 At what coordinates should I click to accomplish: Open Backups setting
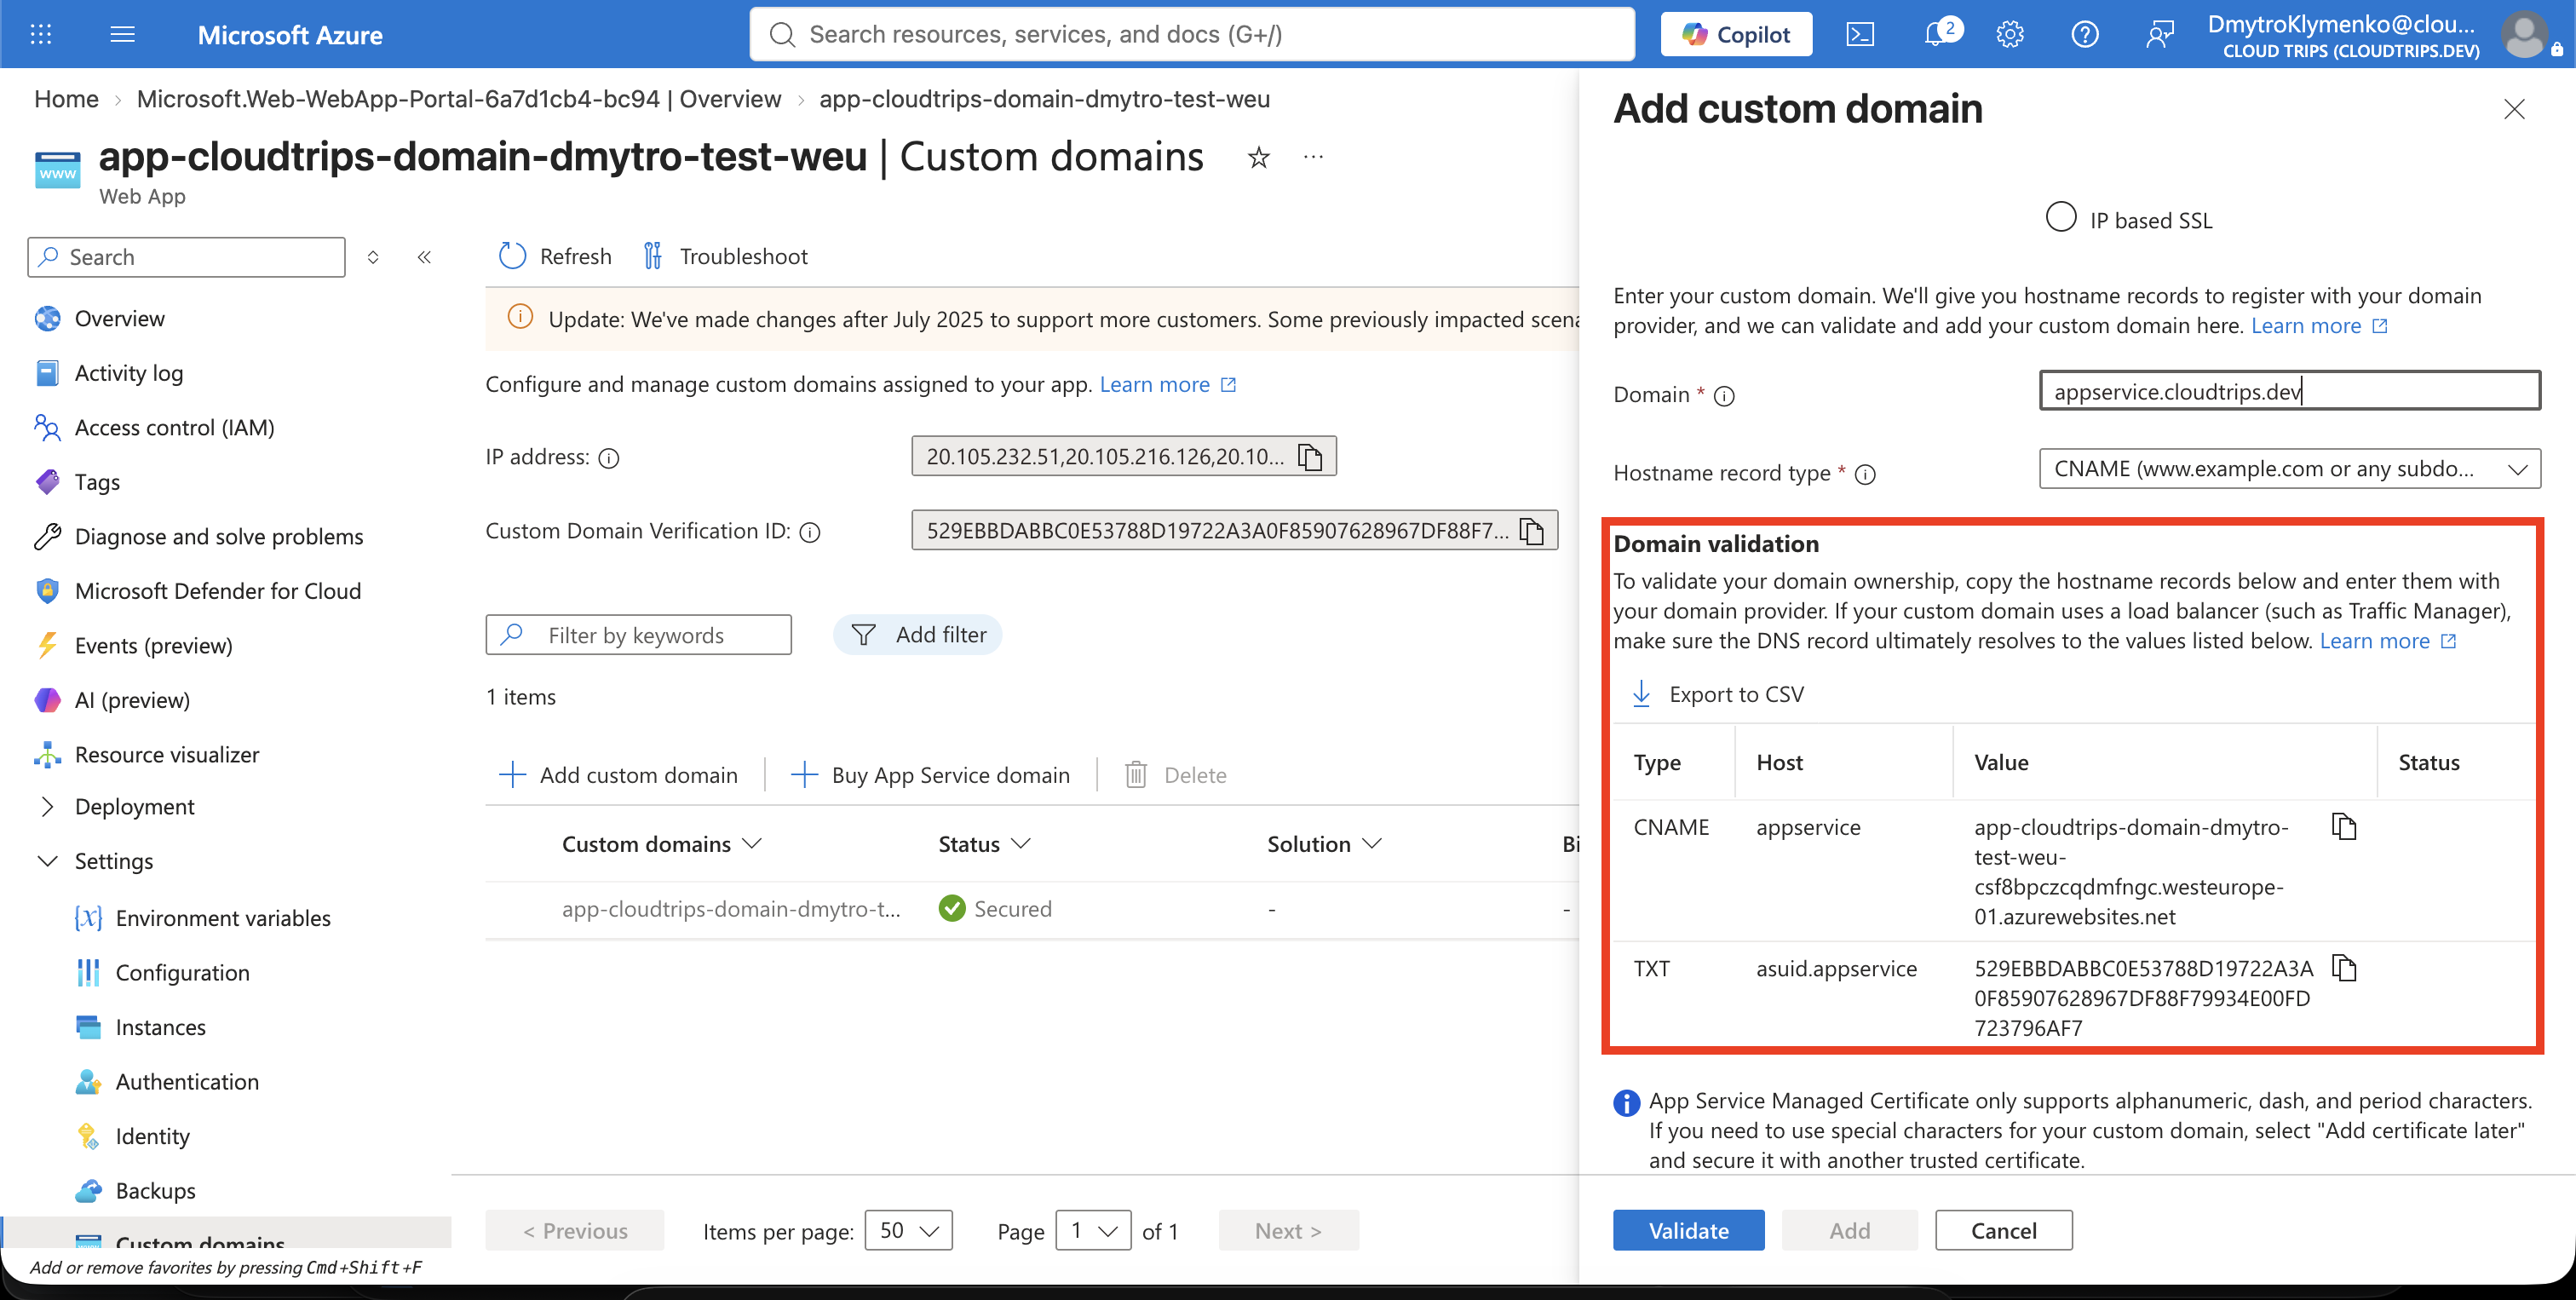[156, 1191]
